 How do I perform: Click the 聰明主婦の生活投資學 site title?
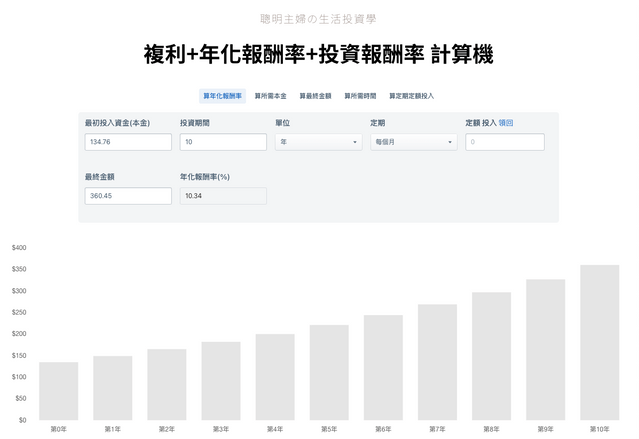319,18
